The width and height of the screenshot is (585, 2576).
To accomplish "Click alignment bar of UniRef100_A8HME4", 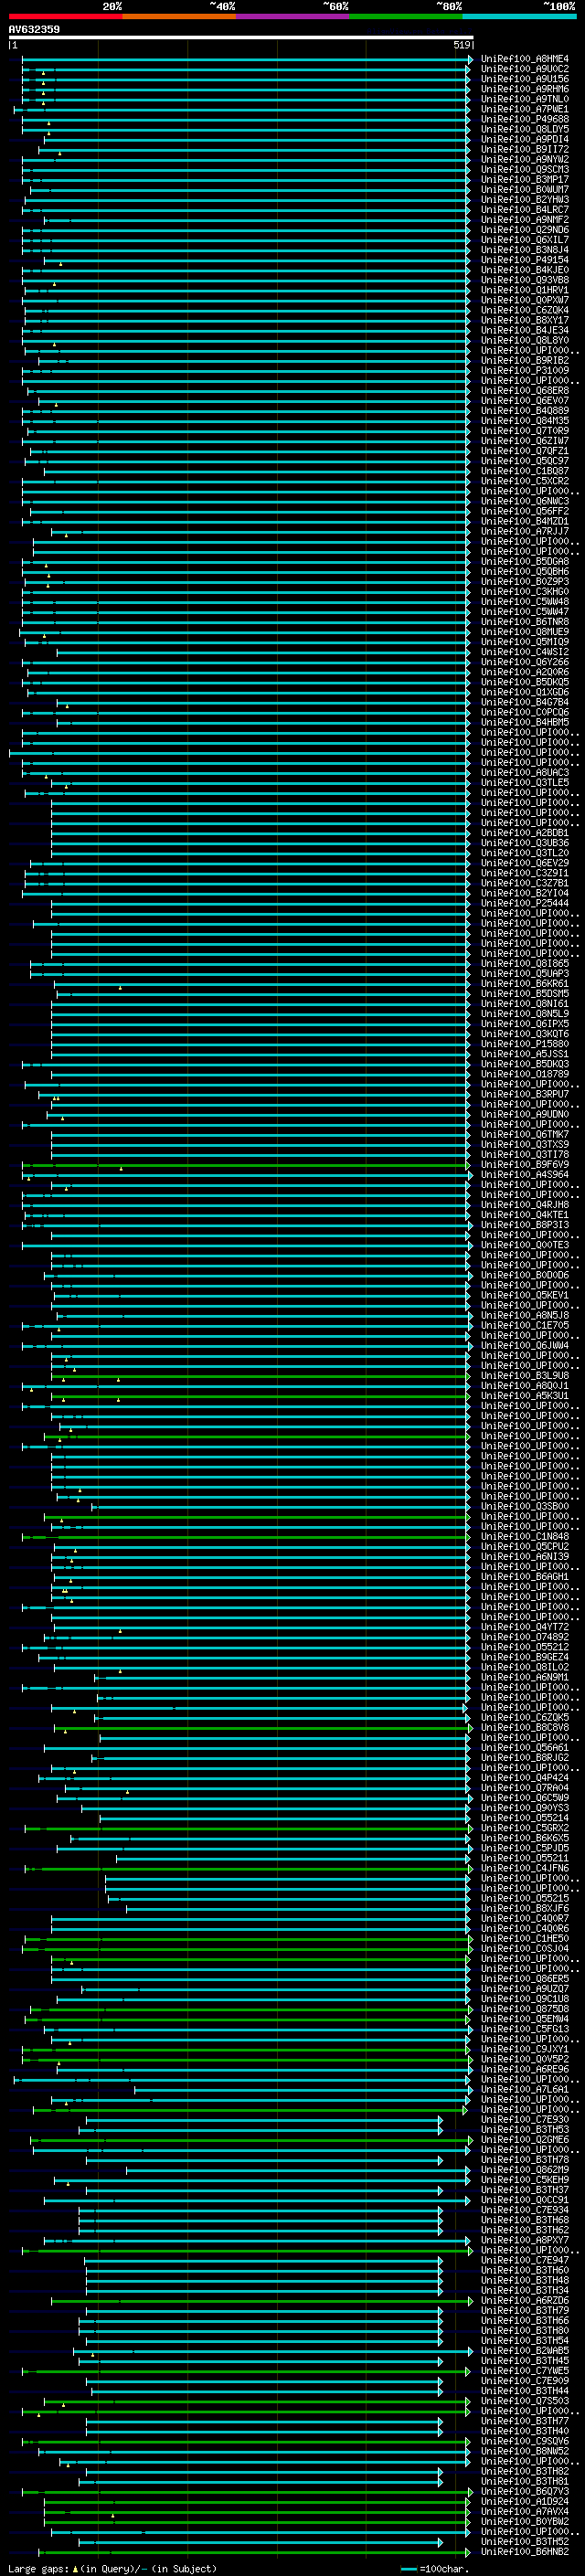I will (x=247, y=59).
